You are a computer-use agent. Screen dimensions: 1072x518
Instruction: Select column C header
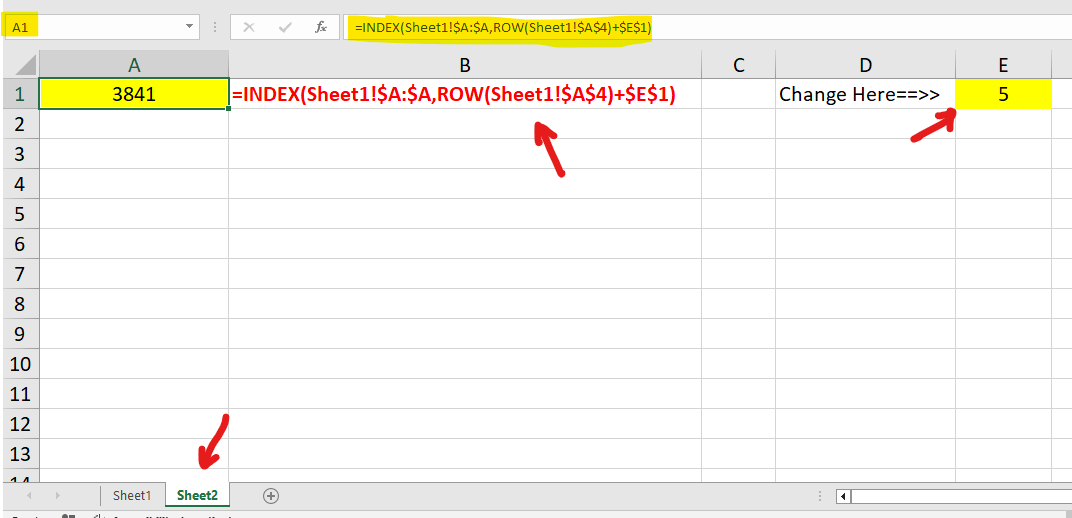738,66
